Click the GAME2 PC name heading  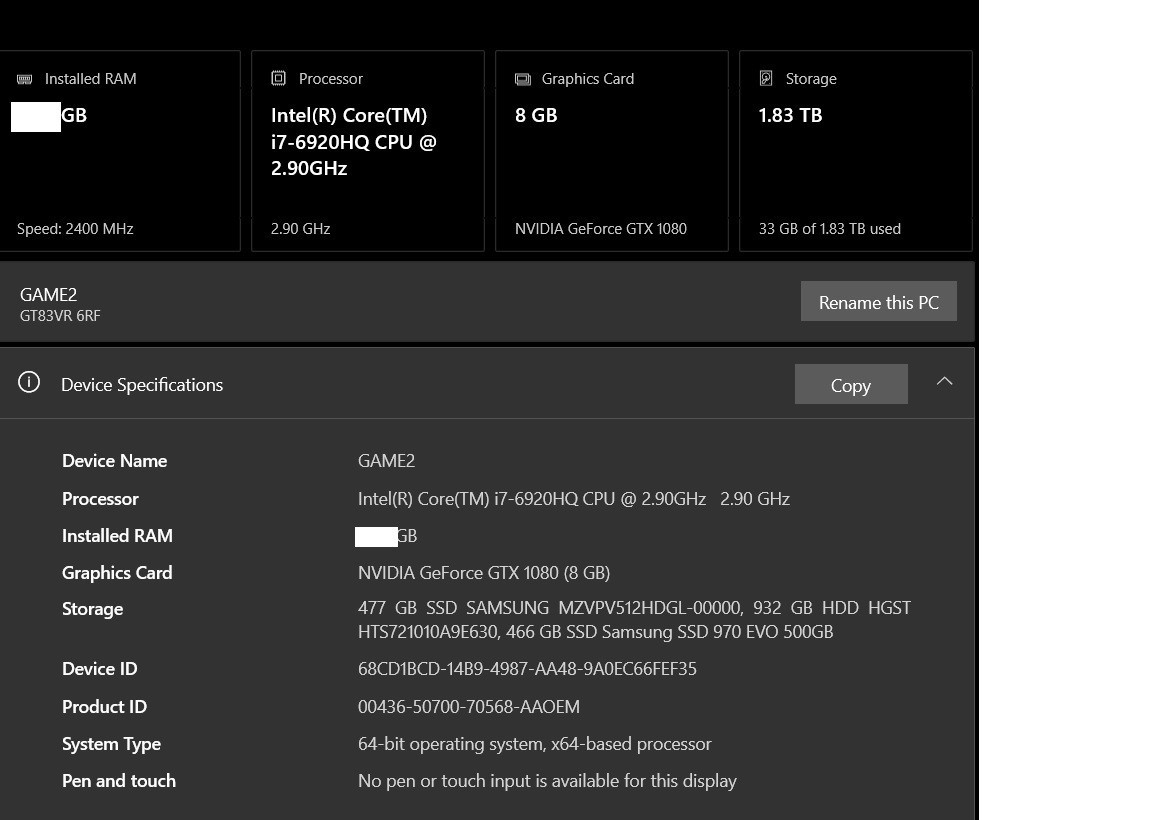click(x=48, y=295)
